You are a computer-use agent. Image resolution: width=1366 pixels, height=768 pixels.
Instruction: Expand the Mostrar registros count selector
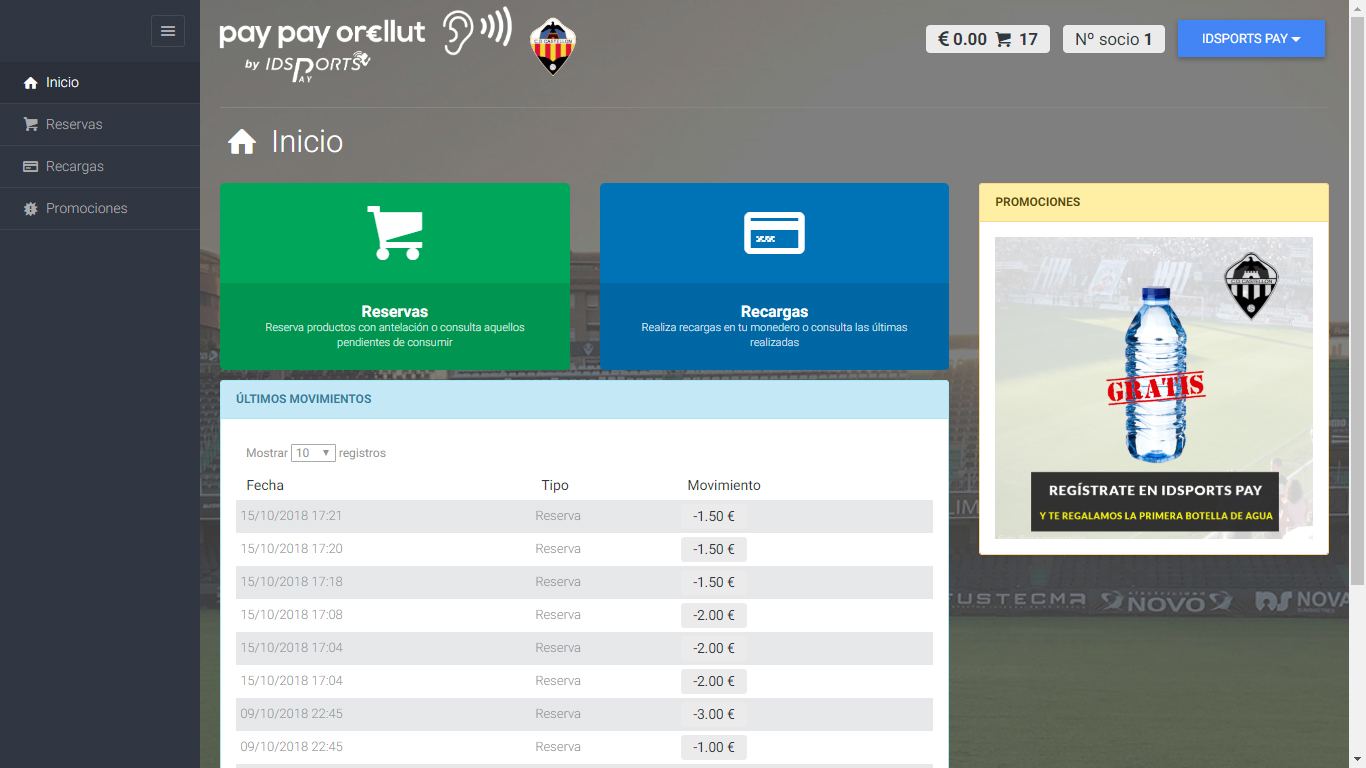click(x=313, y=453)
